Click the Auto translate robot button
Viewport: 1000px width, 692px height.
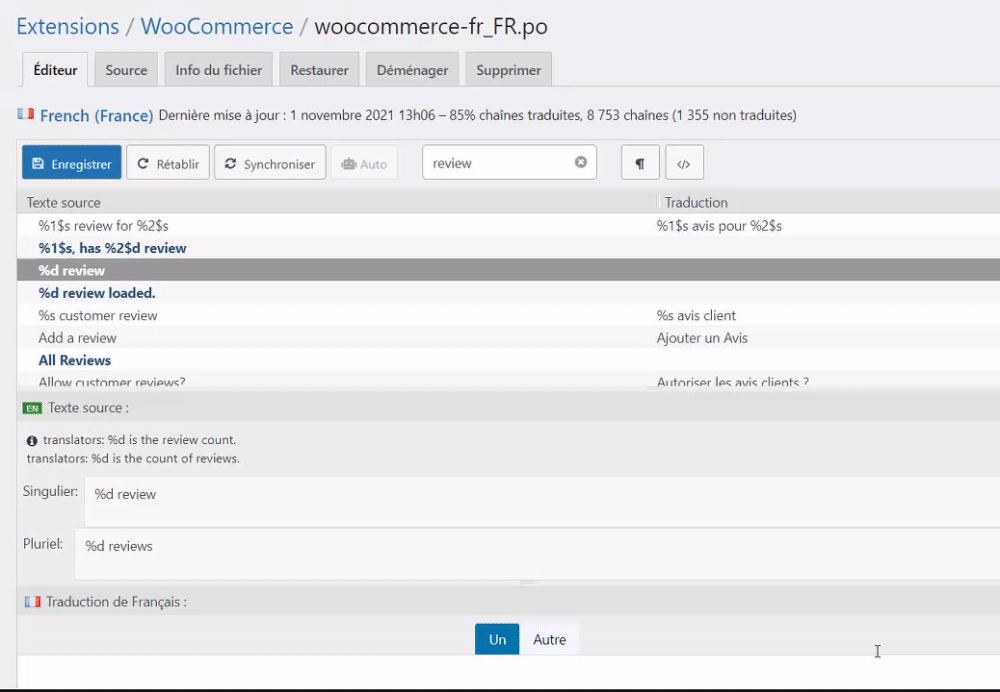click(364, 163)
